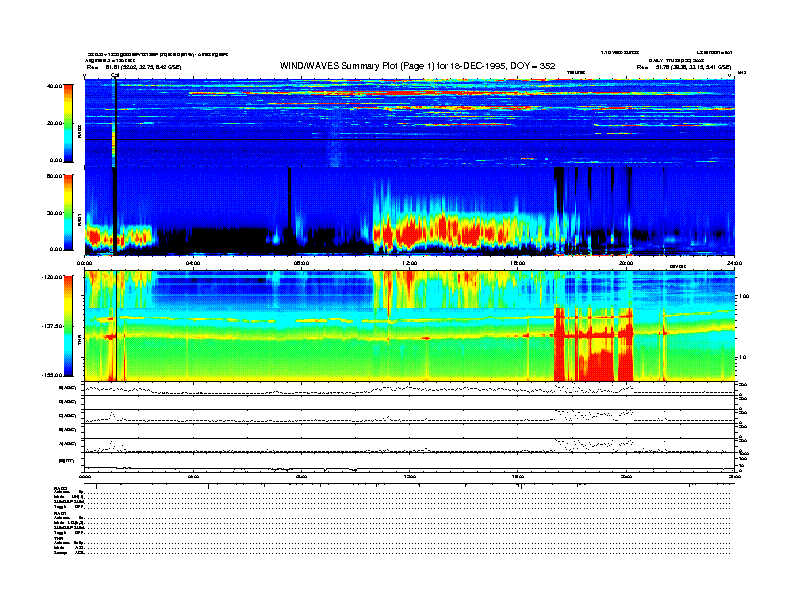Click the 30.00 value on RAD1 scale
The height and width of the screenshot is (612, 792).
(54, 213)
